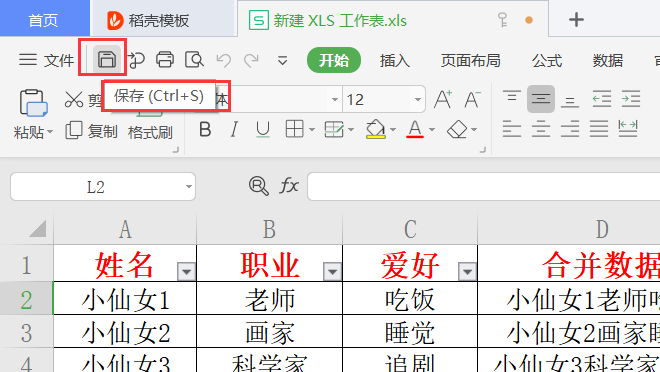Expand the eraser clear dropdown arrow
660x372 pixels.
pos(474,130)
